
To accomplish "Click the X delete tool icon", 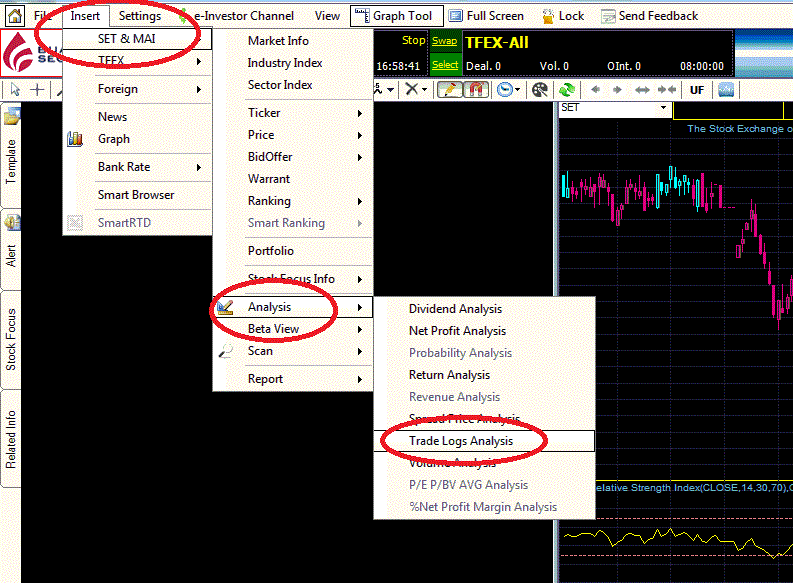I will point(412,89).
